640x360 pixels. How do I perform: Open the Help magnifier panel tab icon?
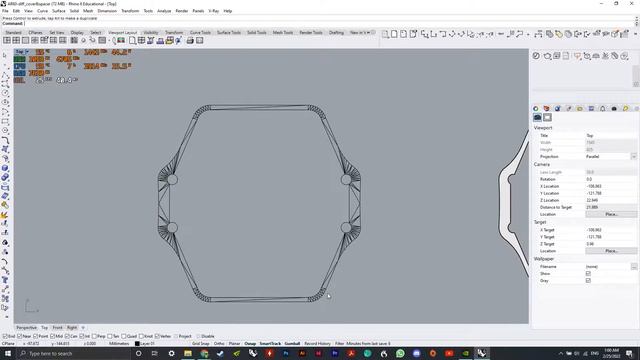[625, 108]
